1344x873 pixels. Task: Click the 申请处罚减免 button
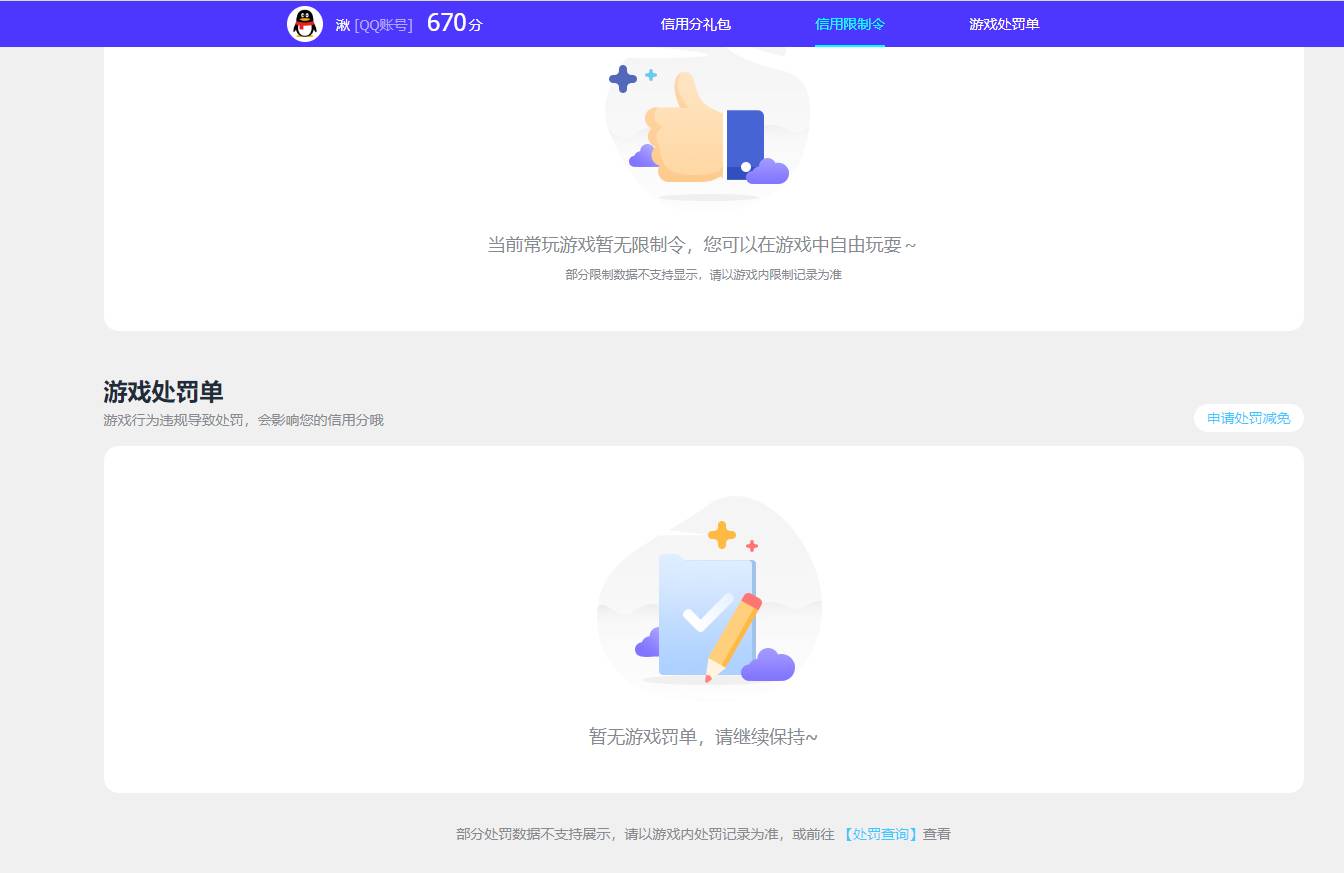coord(1248,418)
